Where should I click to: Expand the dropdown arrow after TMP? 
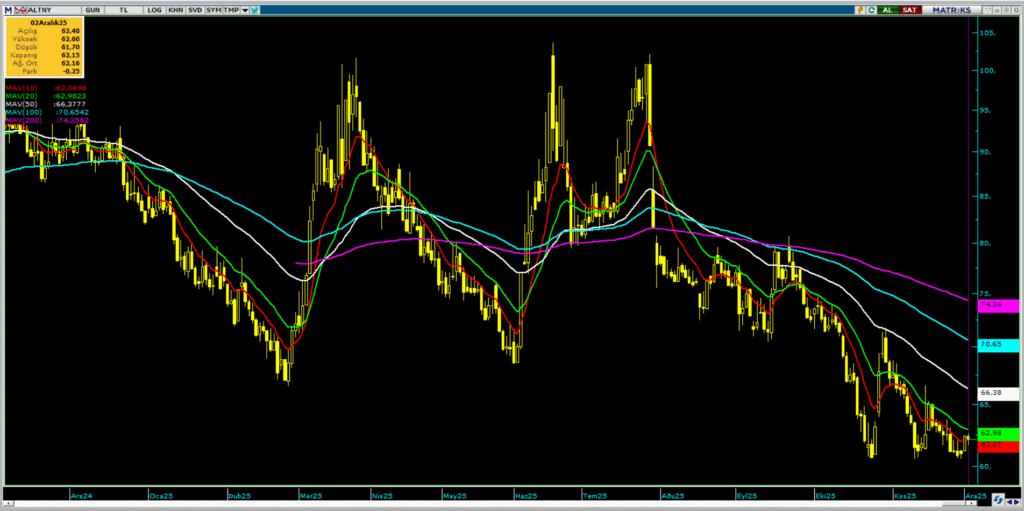coord(245,9)
